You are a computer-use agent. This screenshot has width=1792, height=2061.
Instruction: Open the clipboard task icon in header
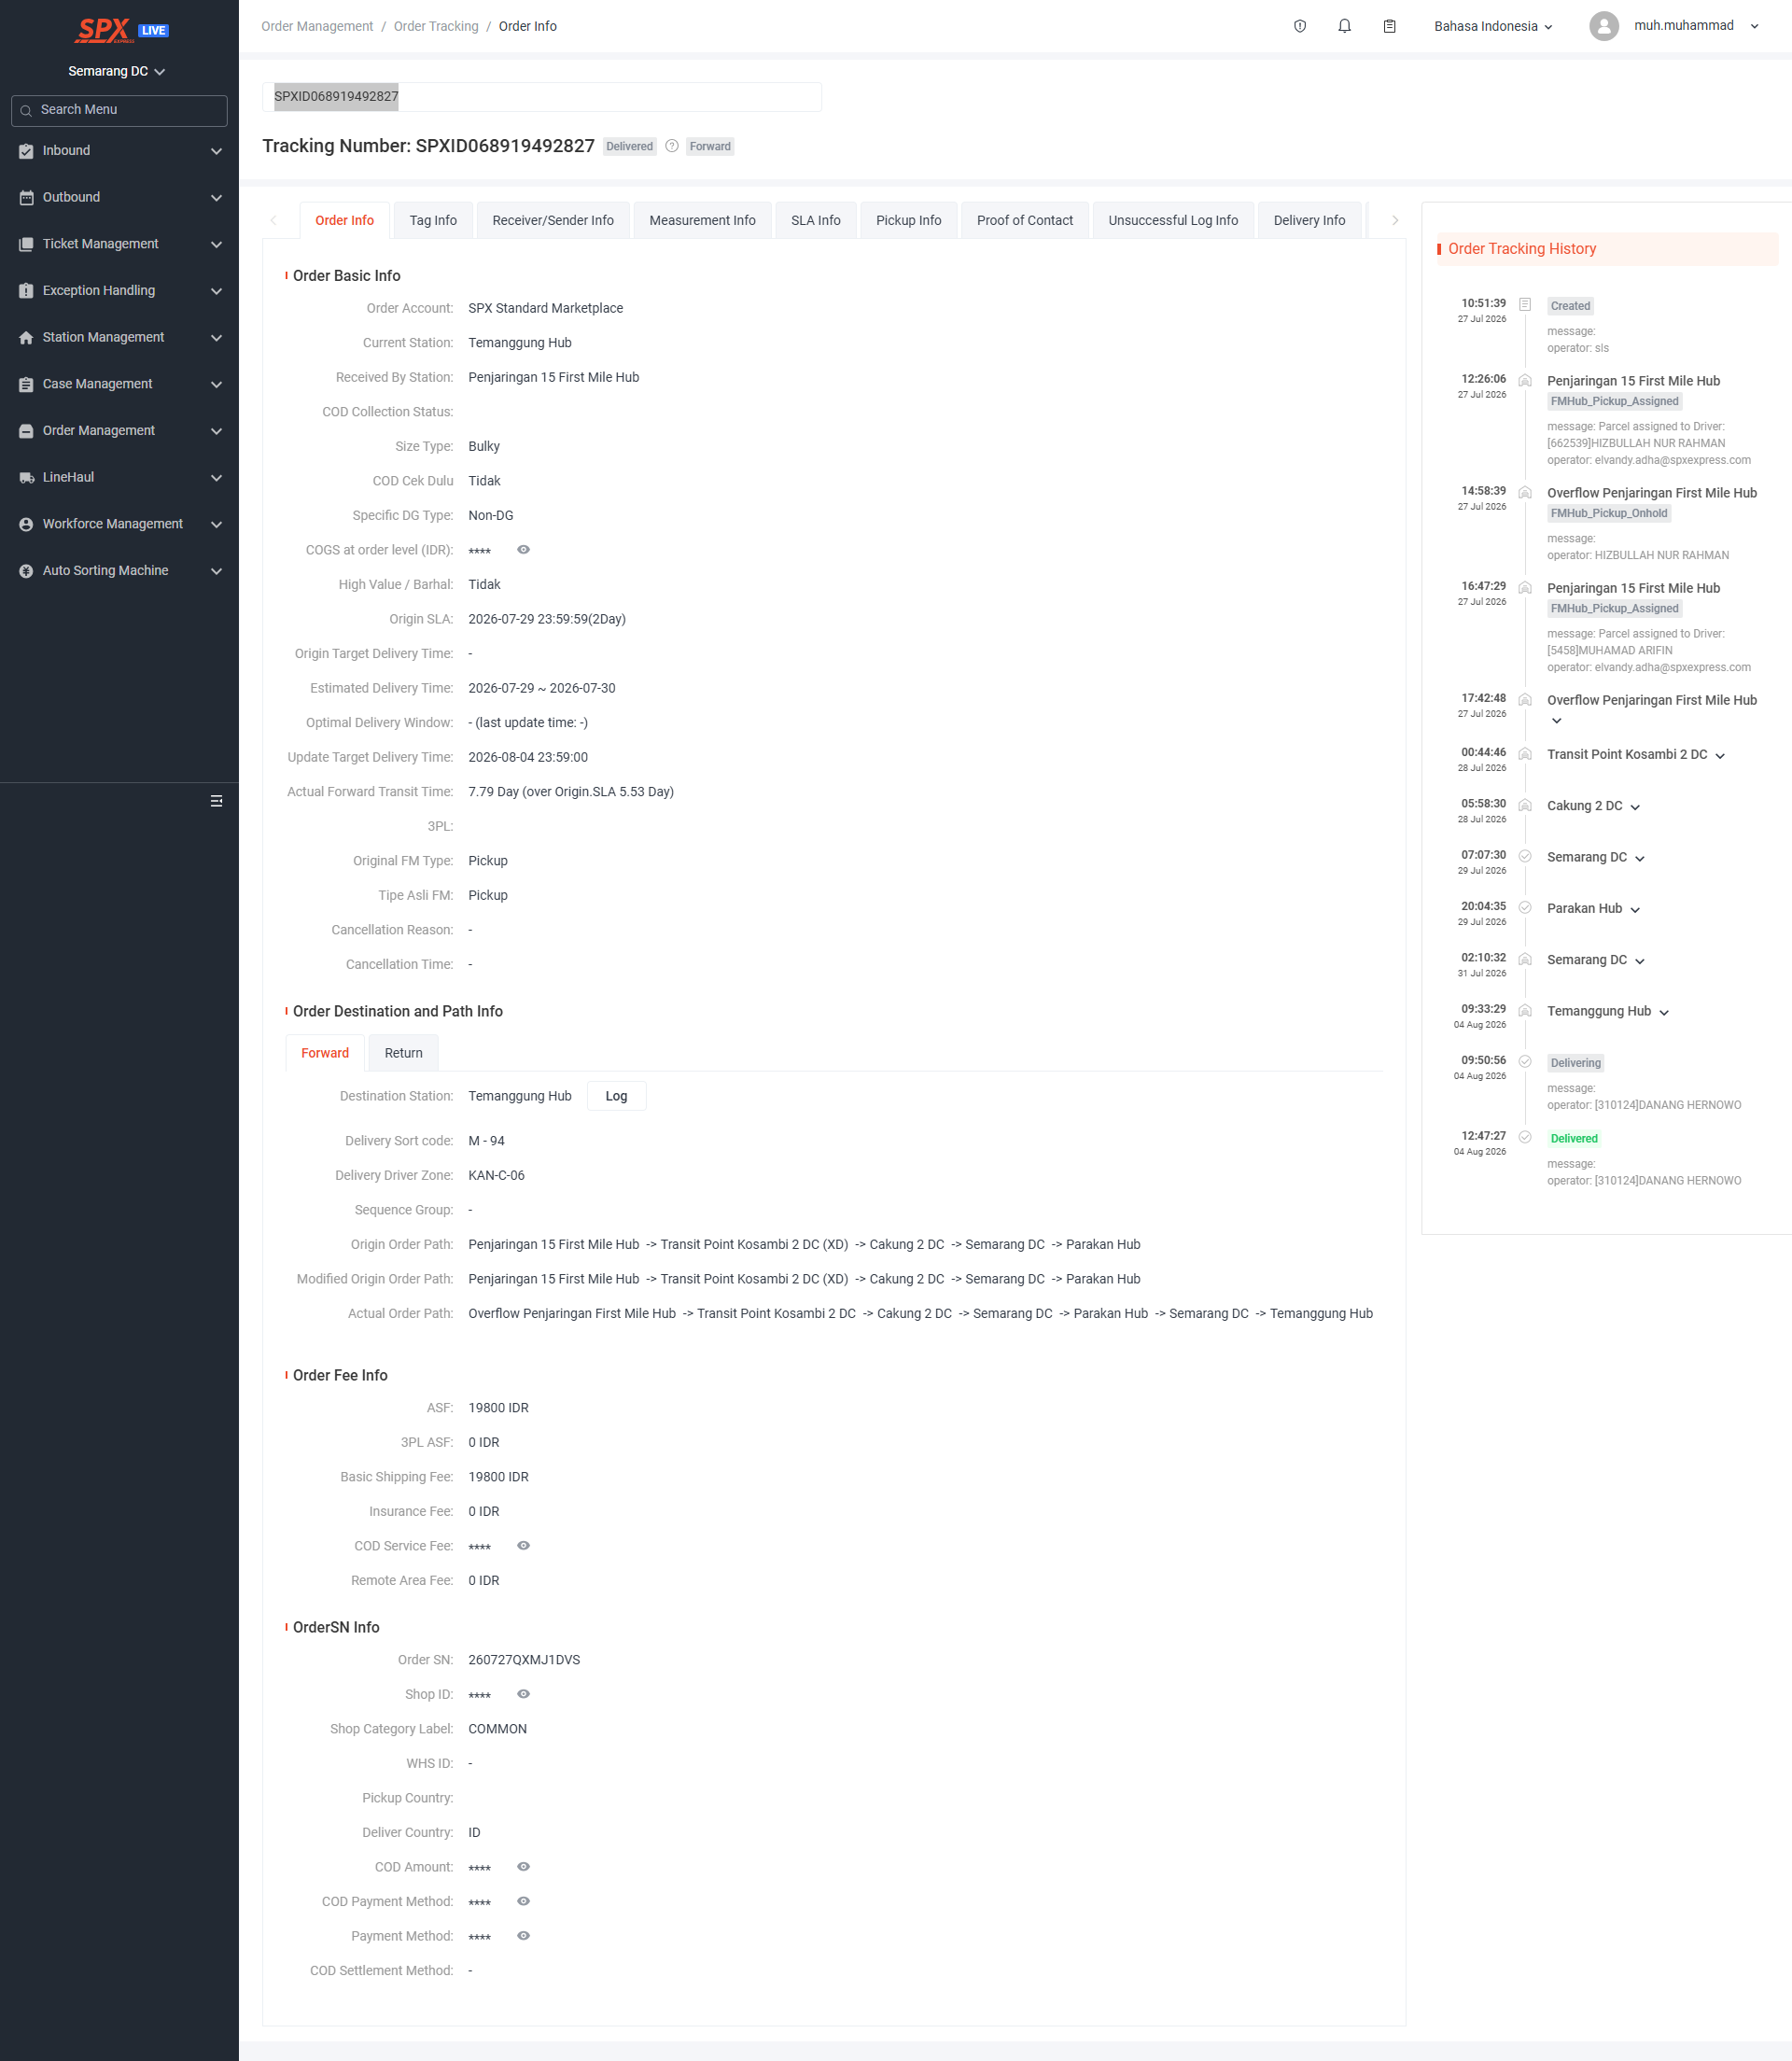point(1390,26)
